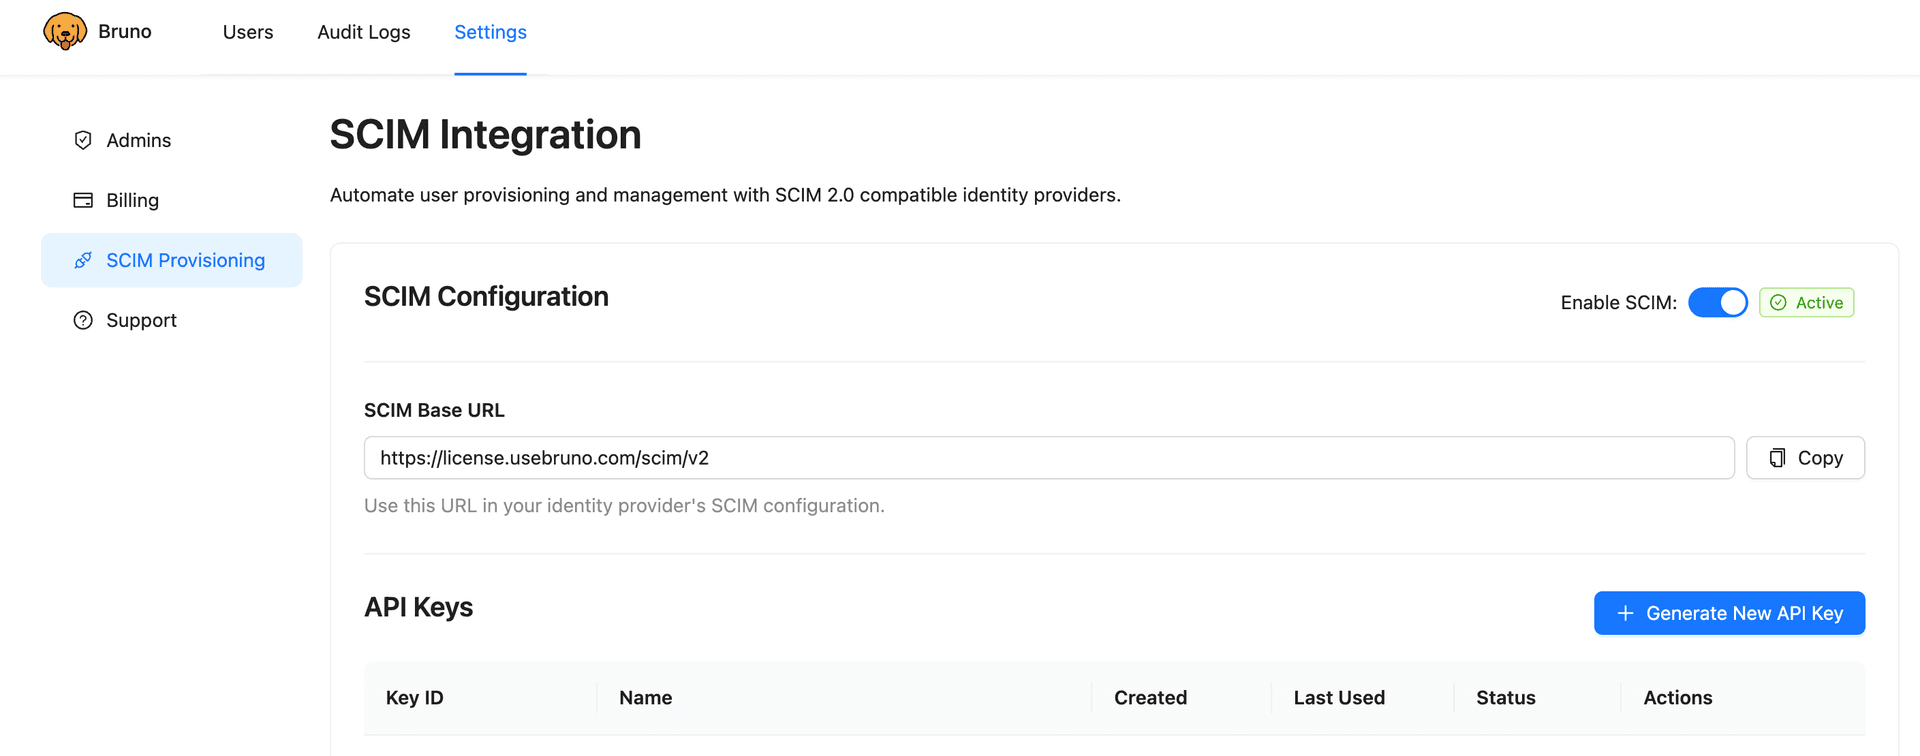
Task: Click the green checkmark icon in Active badge
Action: tap(1779, 302)
